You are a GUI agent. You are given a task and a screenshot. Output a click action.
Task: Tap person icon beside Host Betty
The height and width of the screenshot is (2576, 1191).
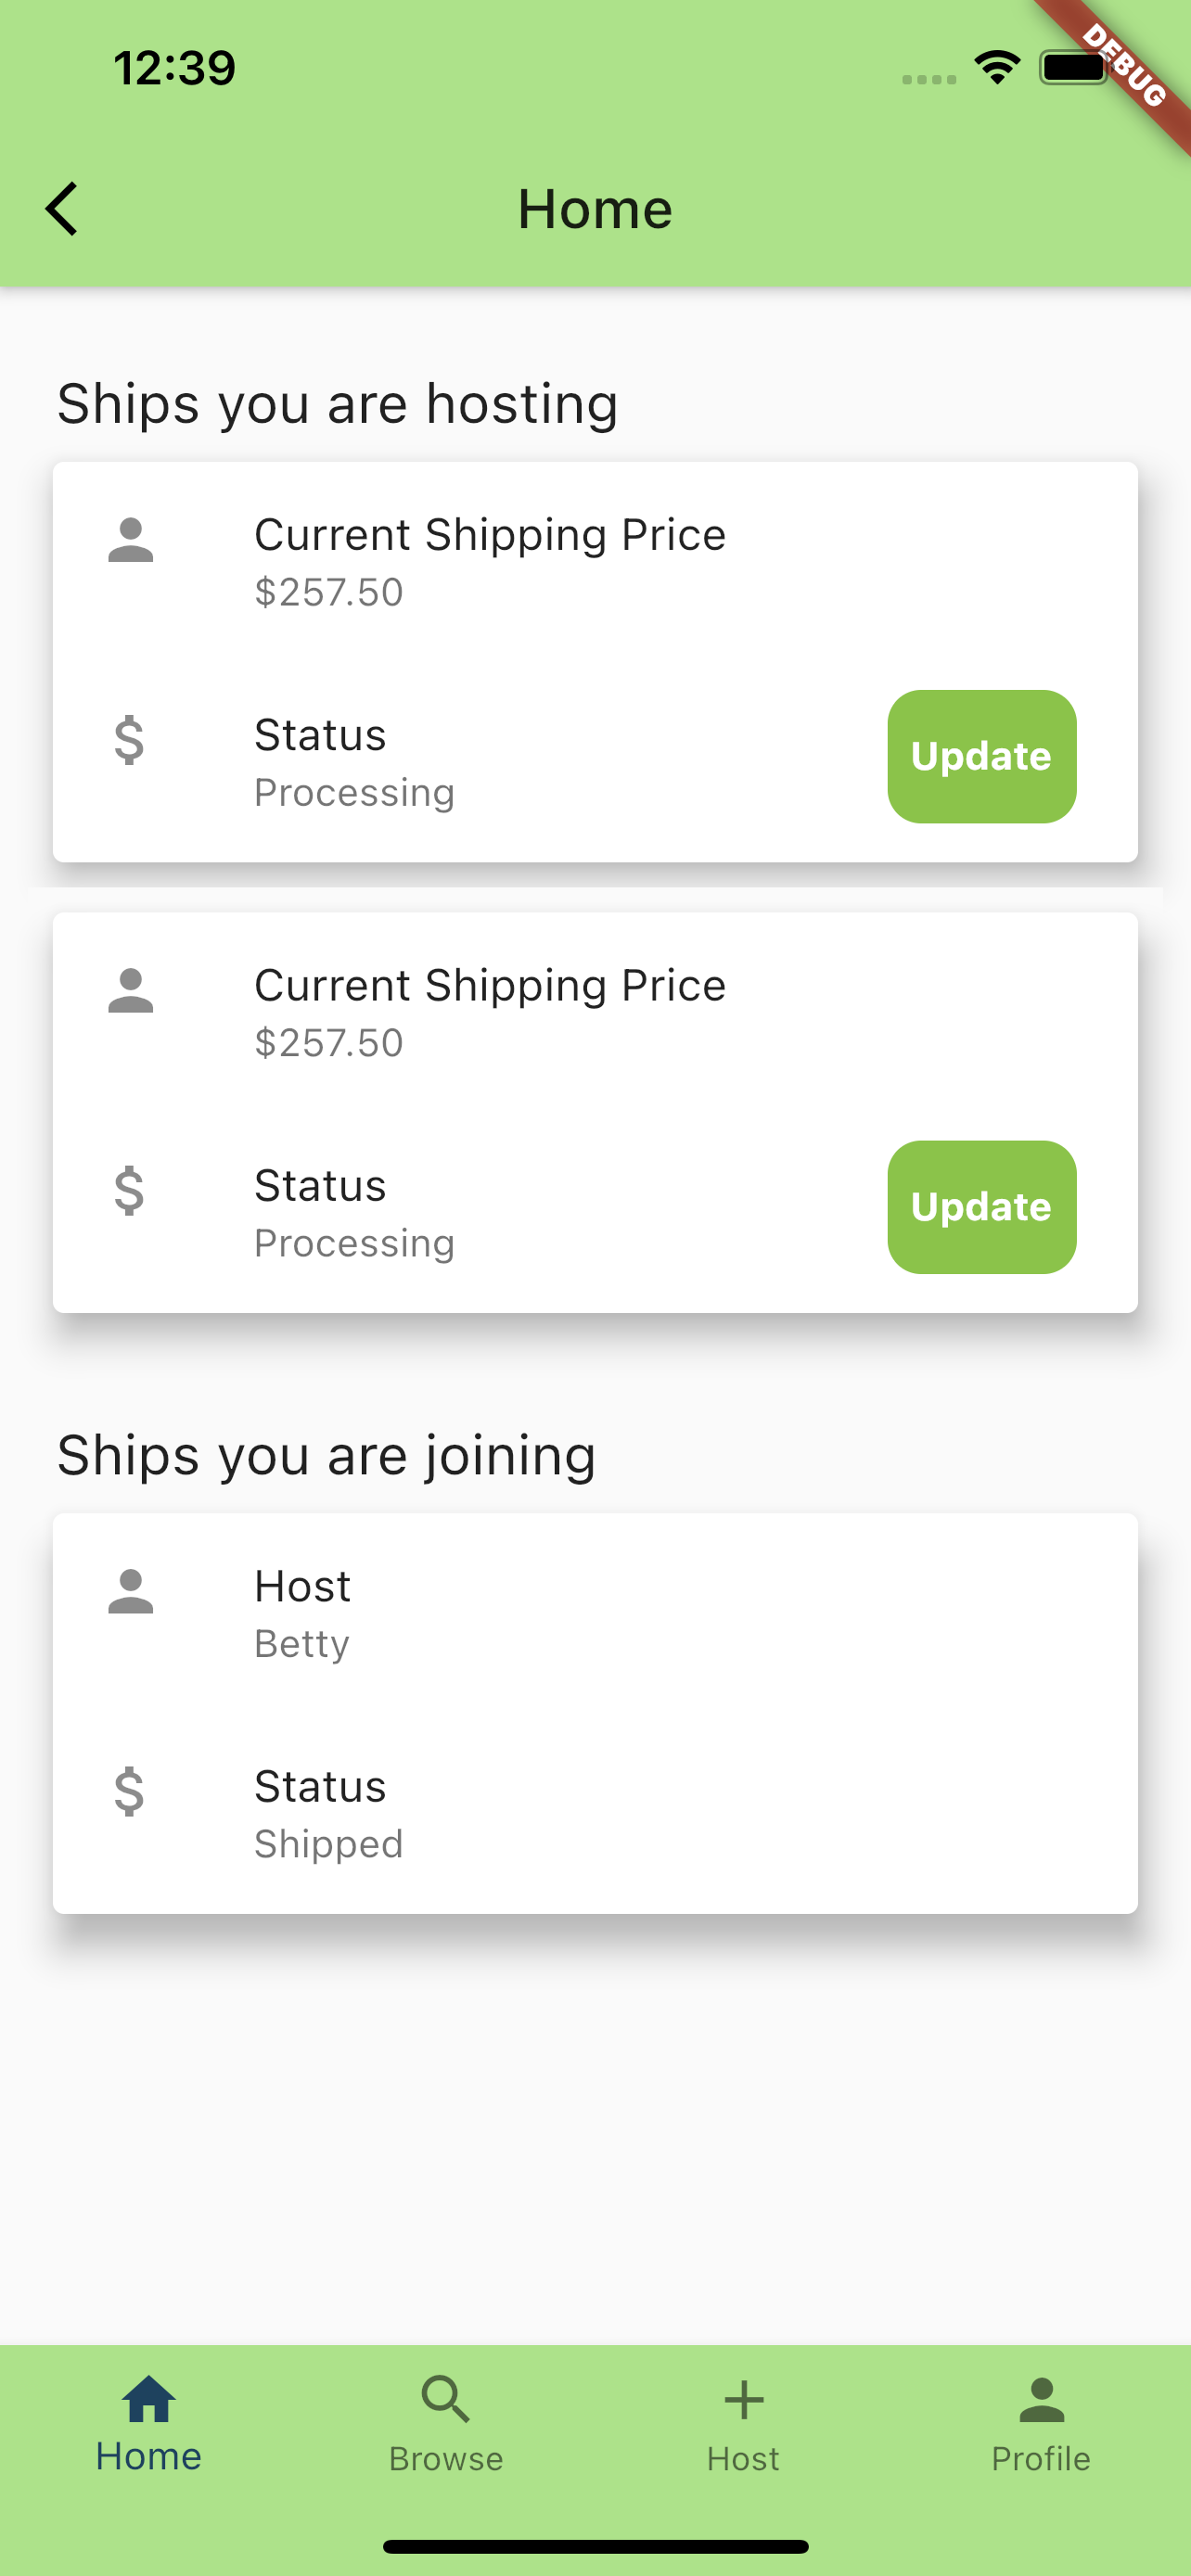point(131,1592)
